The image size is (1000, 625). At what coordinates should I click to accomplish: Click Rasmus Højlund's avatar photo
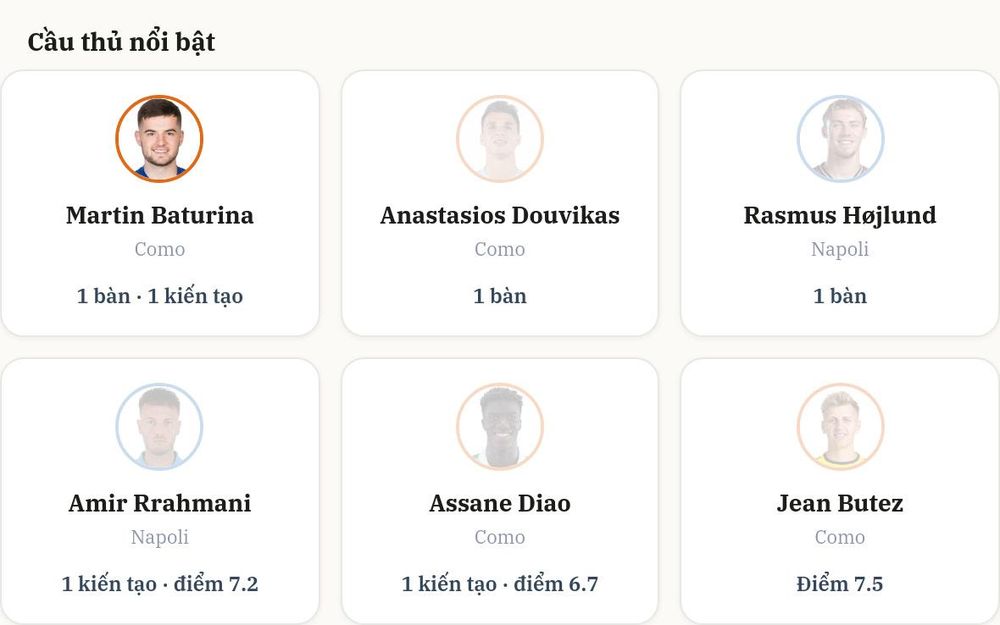tap(841, 139)
